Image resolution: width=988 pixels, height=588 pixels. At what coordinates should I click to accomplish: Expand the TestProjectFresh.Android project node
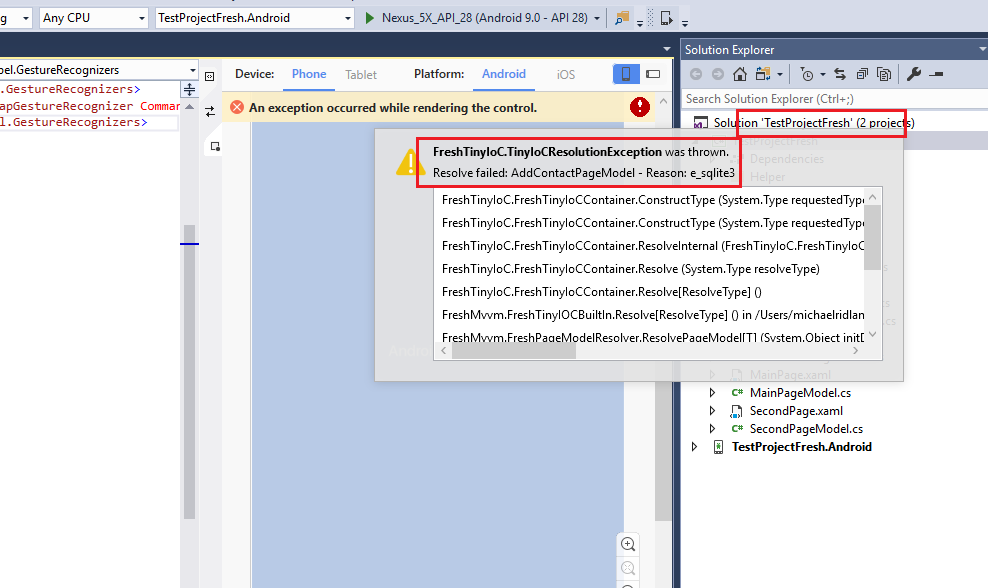coord(695,447)
